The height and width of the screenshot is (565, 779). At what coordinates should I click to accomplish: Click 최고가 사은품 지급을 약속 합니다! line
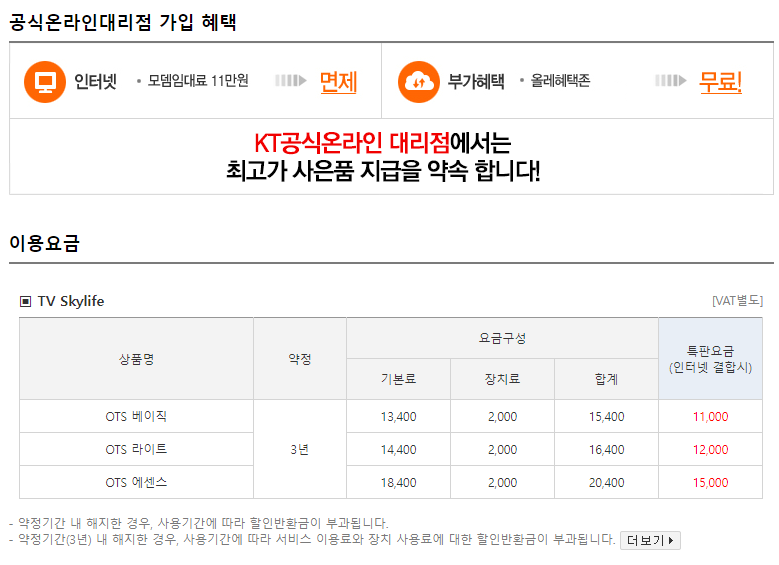[x=383, y=171]
